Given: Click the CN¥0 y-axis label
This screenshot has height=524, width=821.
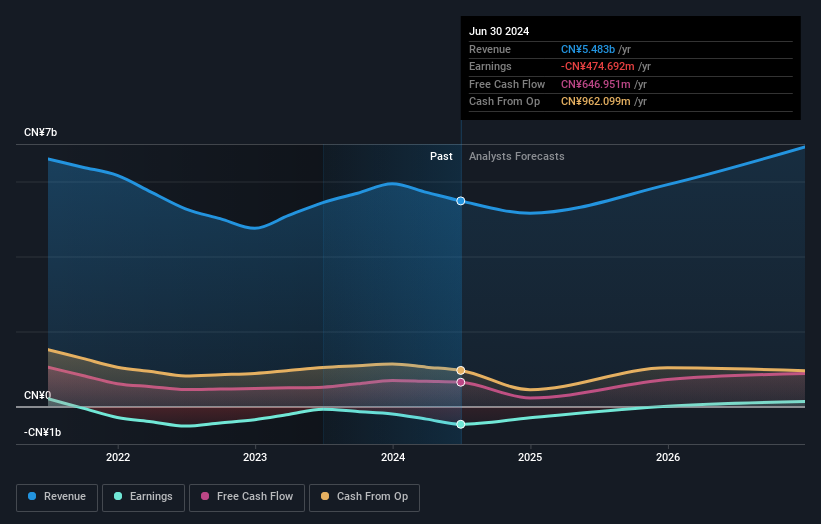Looking at the screenshot, I should point(38,395).
